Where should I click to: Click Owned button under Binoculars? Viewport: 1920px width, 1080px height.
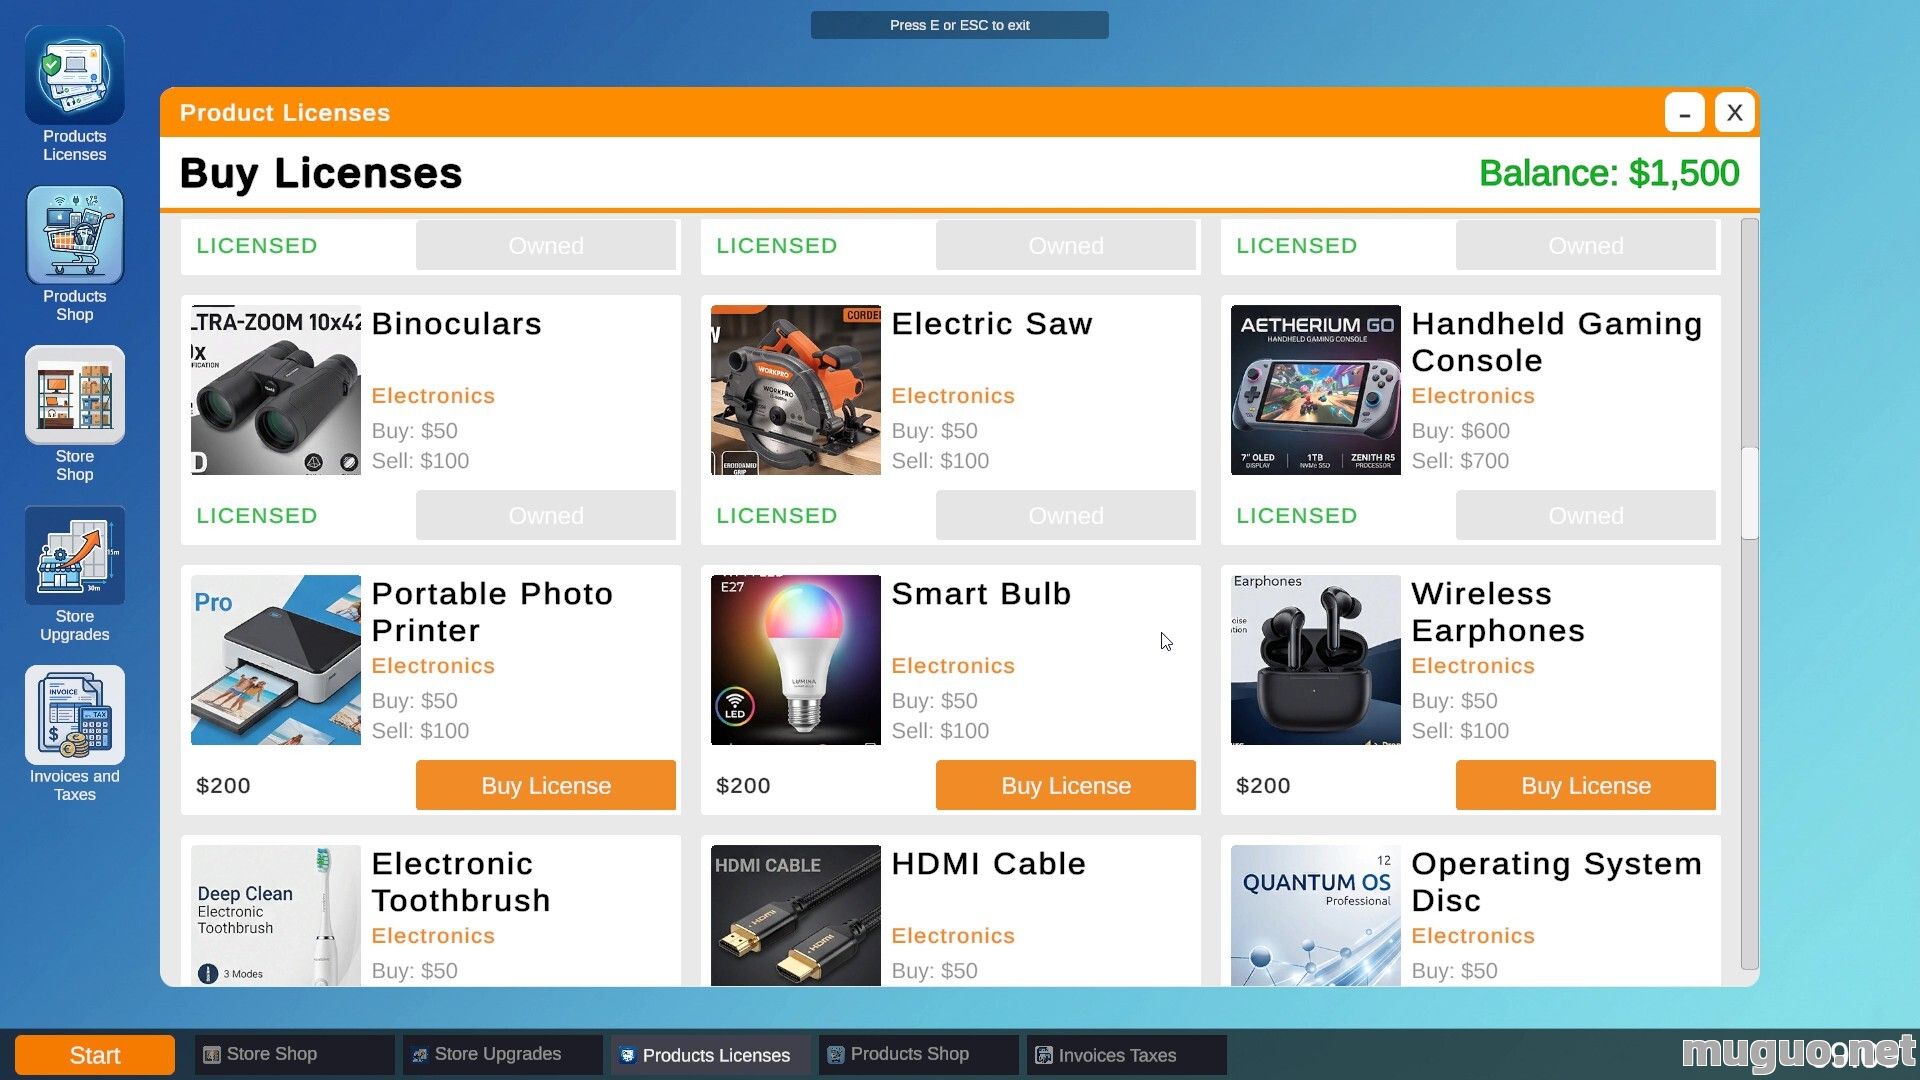click(546, 515)
